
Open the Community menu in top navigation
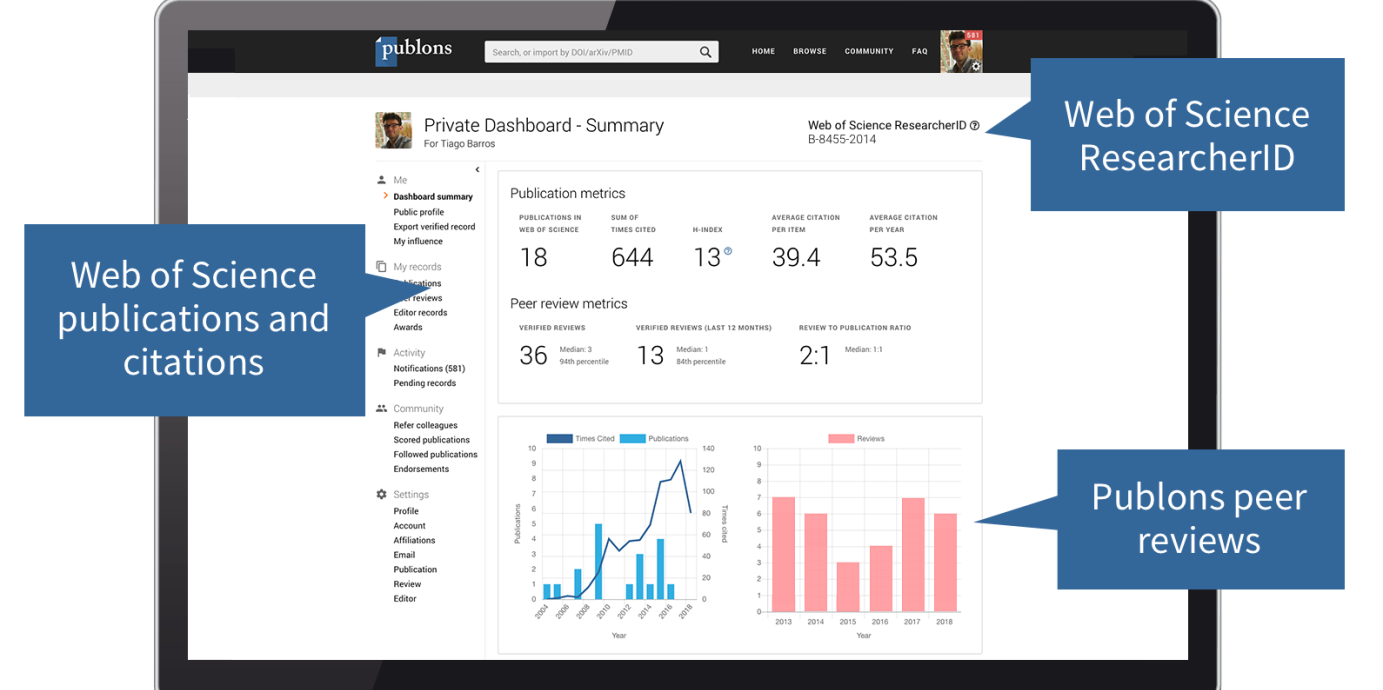(868, 51)
